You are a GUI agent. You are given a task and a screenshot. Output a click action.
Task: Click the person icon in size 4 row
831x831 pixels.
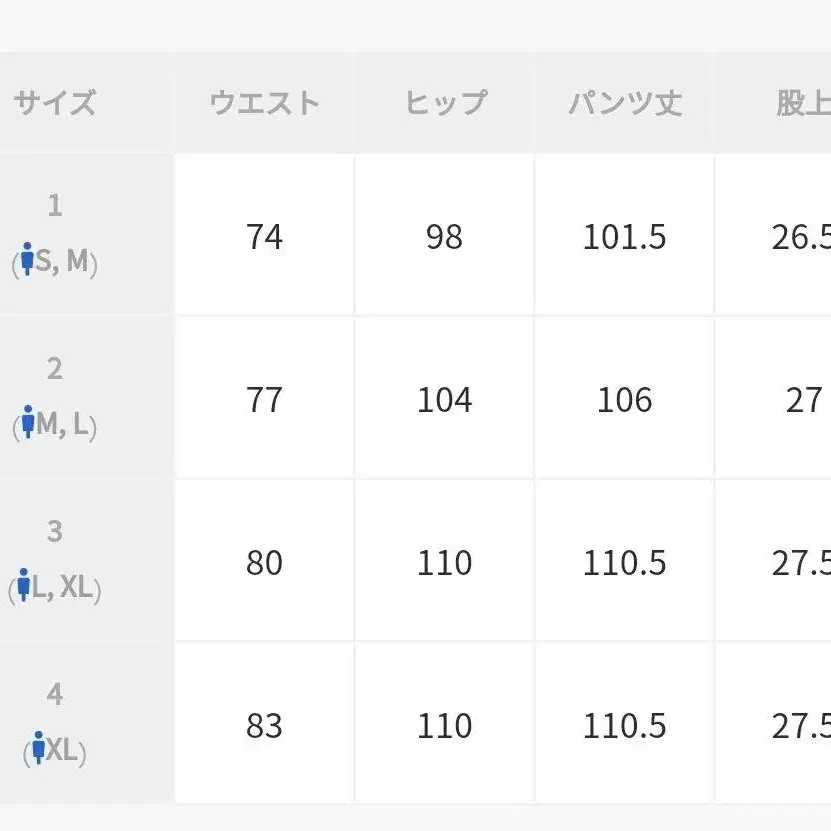click(39, 747)
